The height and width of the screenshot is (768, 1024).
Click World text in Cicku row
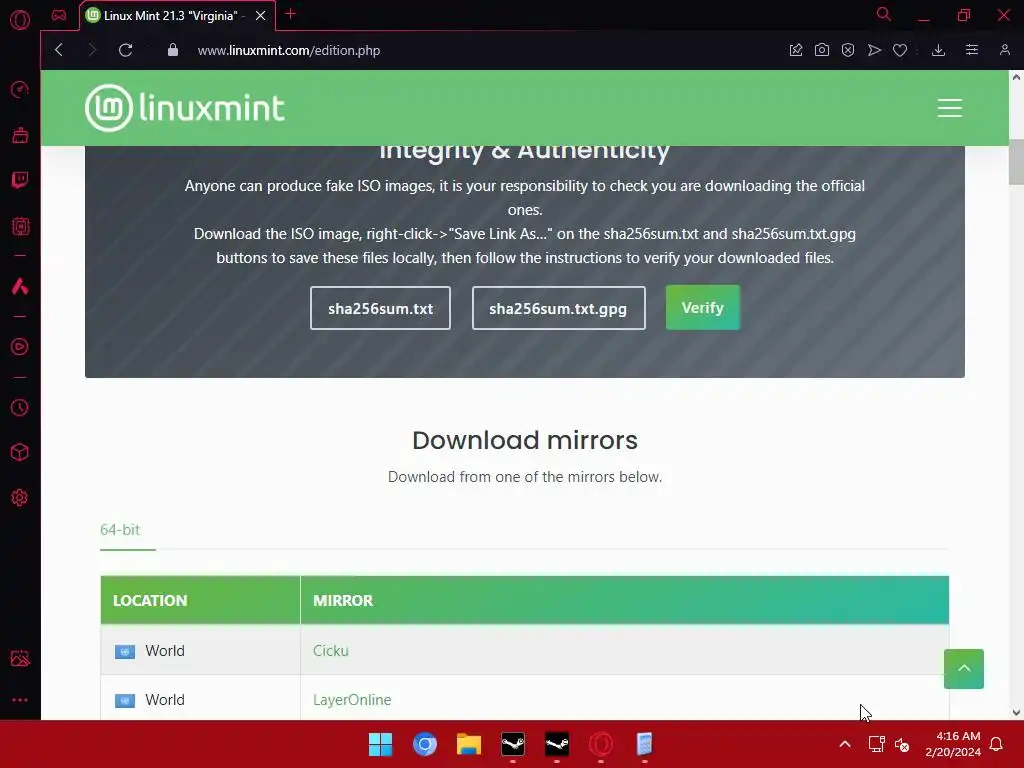[165, 650]
